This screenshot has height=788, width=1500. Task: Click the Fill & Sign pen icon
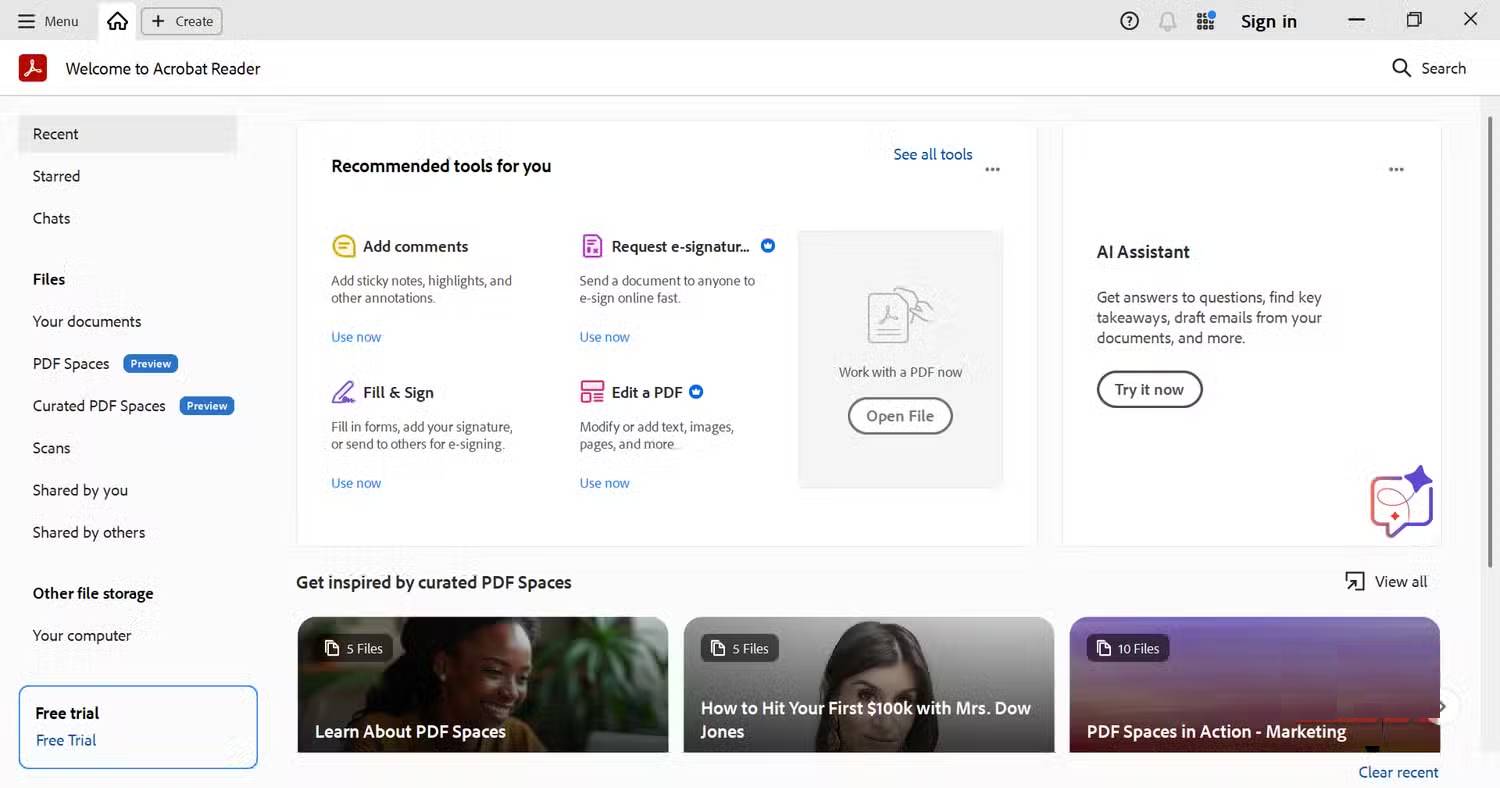(x=343, y=392)
